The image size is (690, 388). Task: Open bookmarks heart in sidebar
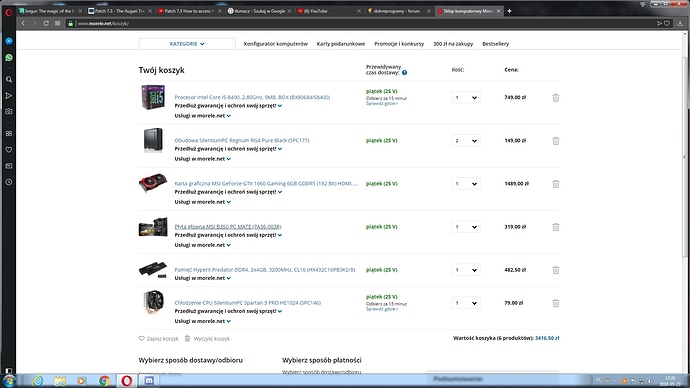pos(9,150)
